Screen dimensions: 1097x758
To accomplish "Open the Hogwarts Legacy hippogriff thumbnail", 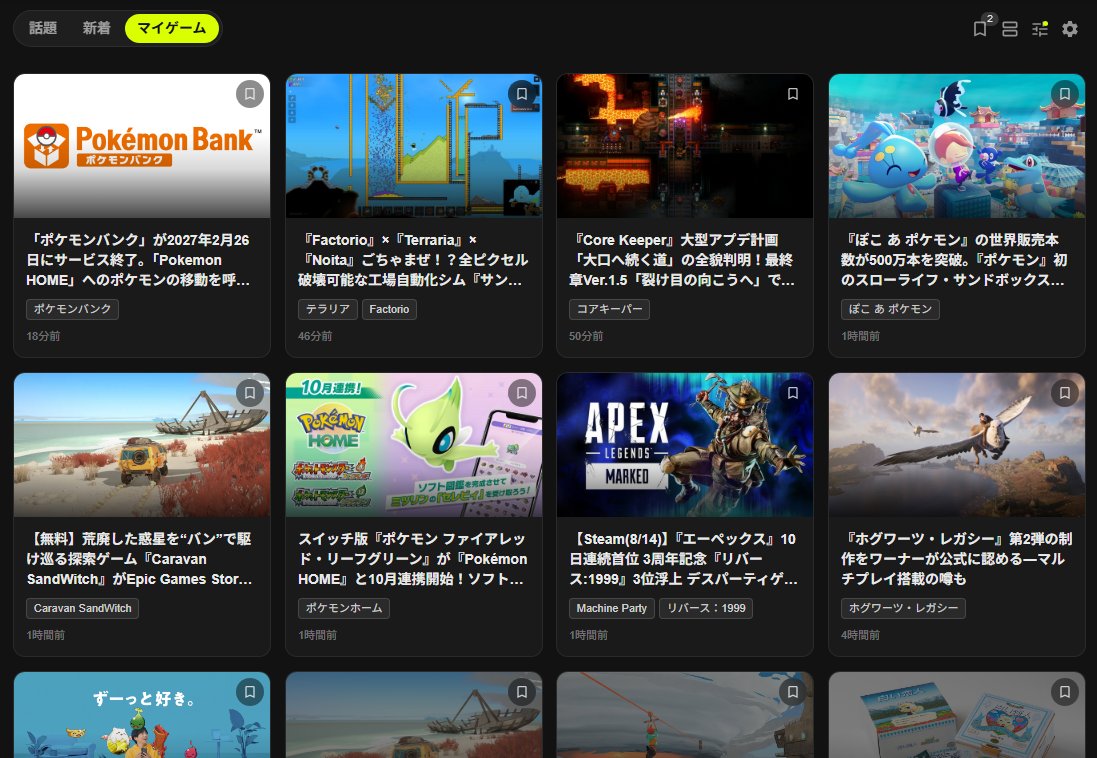I will pos(956,445).
